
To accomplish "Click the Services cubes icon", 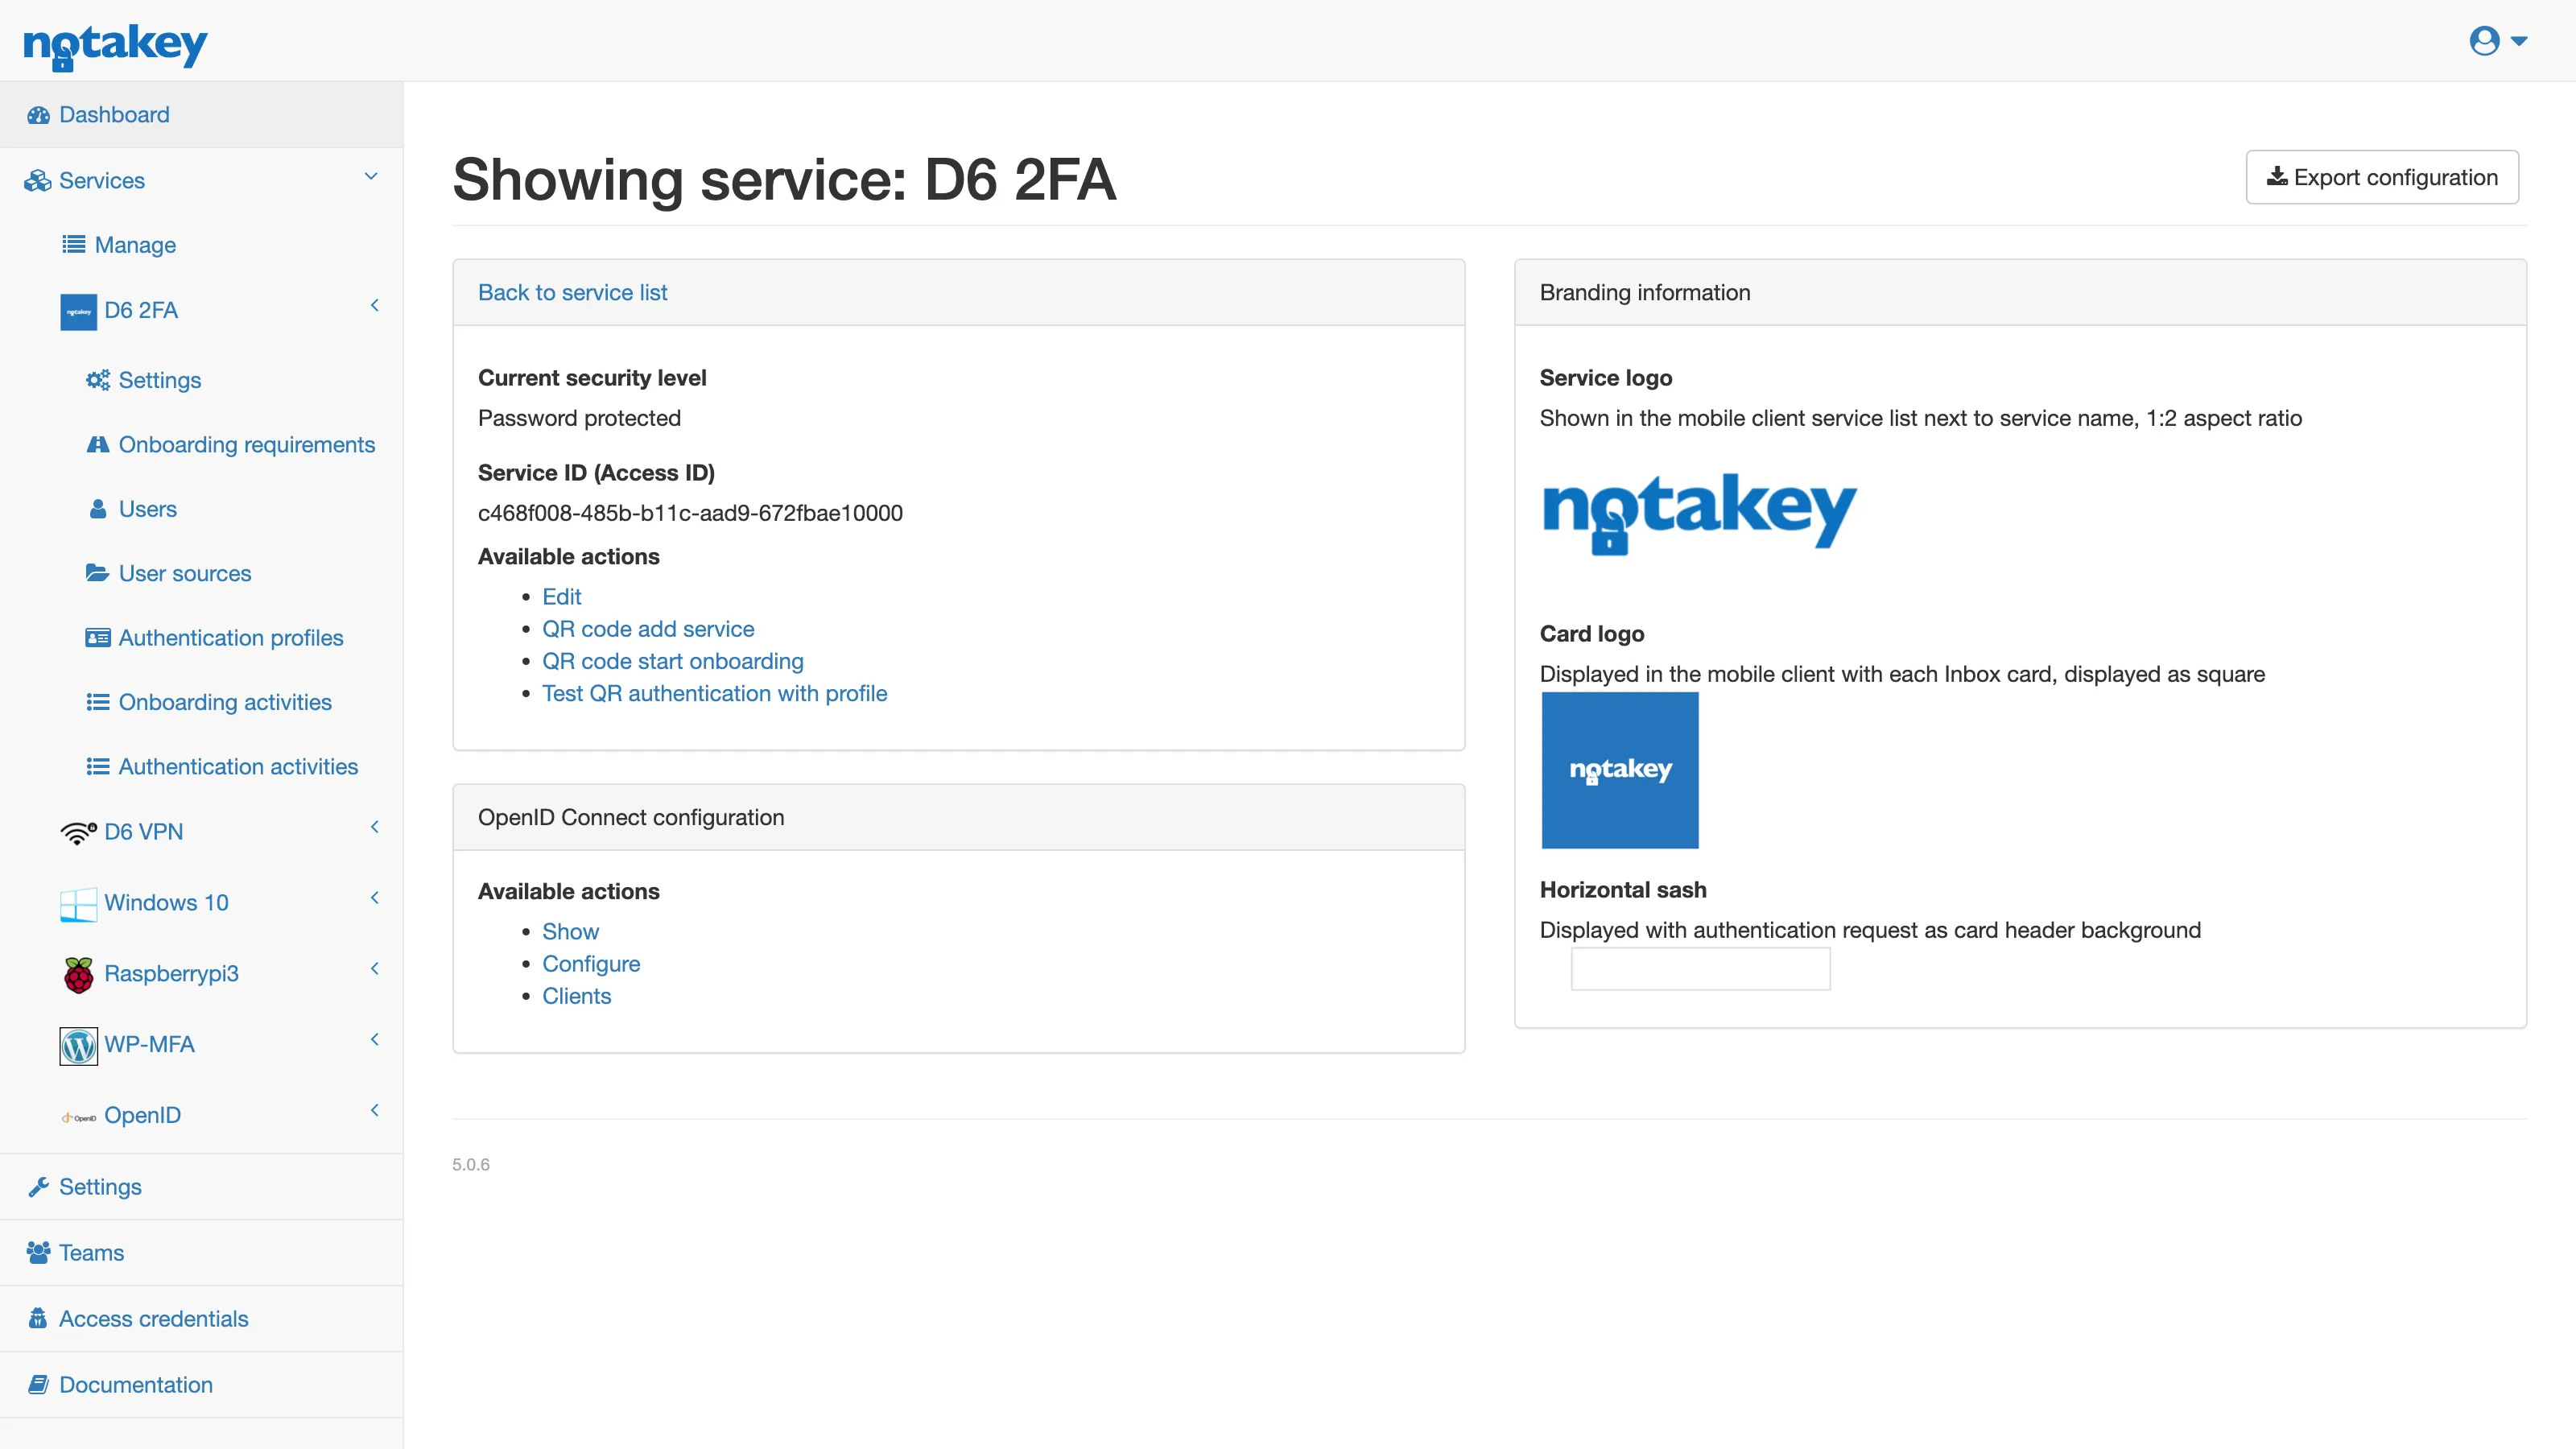I will [38, 181].
